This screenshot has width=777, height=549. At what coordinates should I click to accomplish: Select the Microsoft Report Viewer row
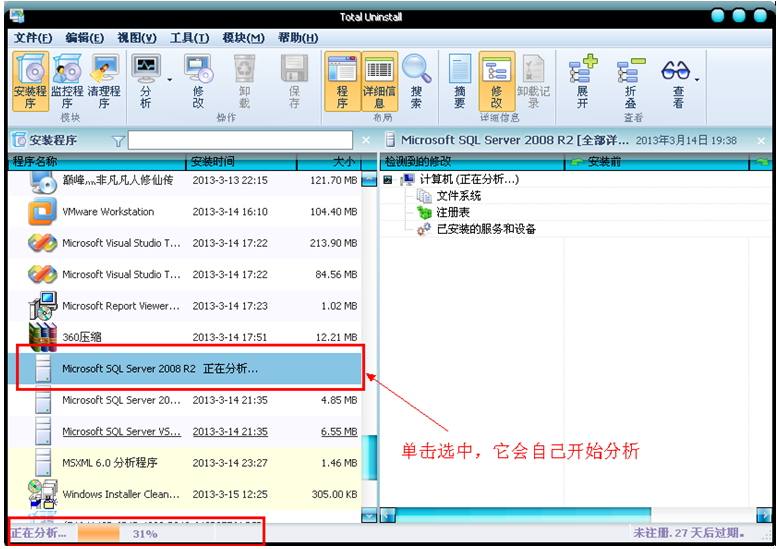point(185,306)
